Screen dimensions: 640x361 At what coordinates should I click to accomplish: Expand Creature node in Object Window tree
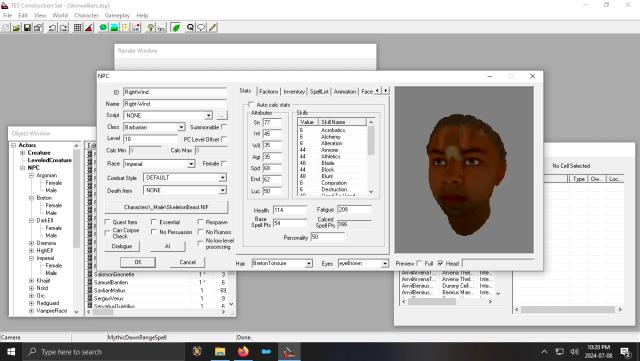click(x=23, y=153)
